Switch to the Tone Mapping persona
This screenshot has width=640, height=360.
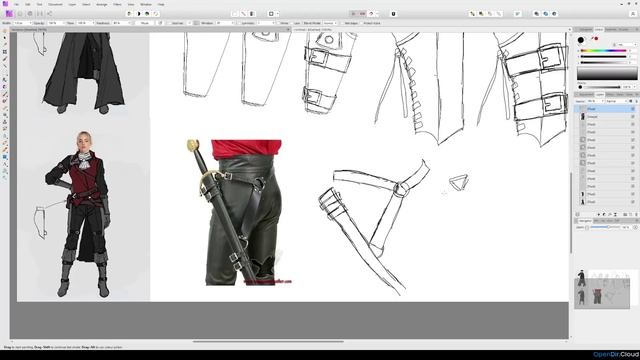(x=40, y=14)
